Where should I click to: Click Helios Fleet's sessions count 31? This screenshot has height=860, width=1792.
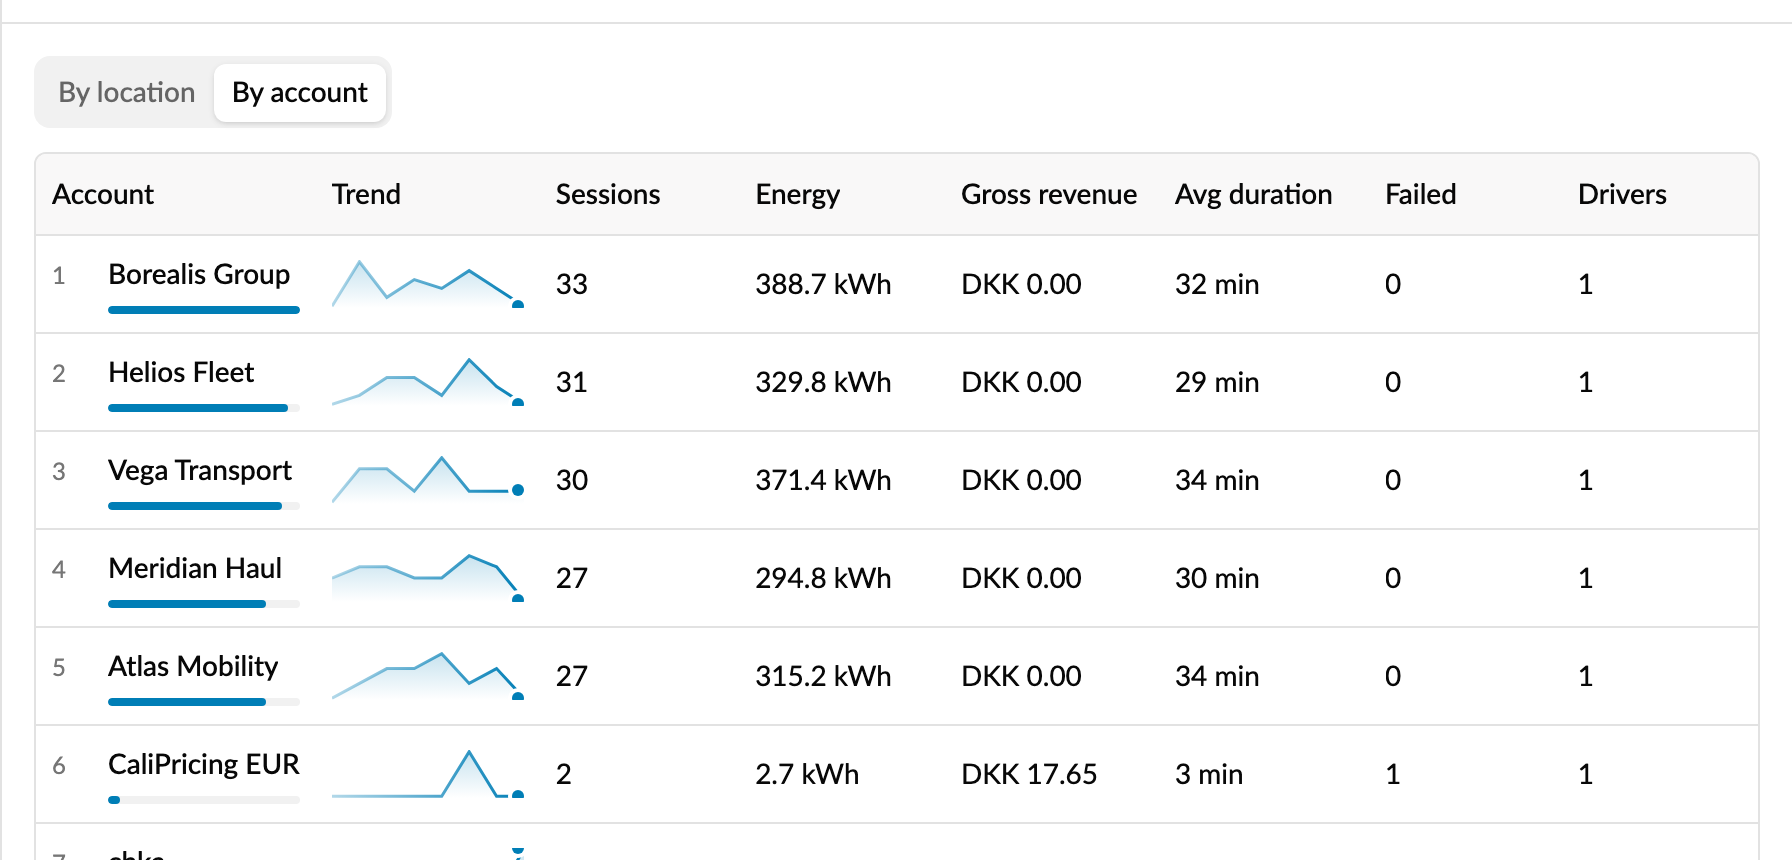pyautogui.click(x=572, y=382)
